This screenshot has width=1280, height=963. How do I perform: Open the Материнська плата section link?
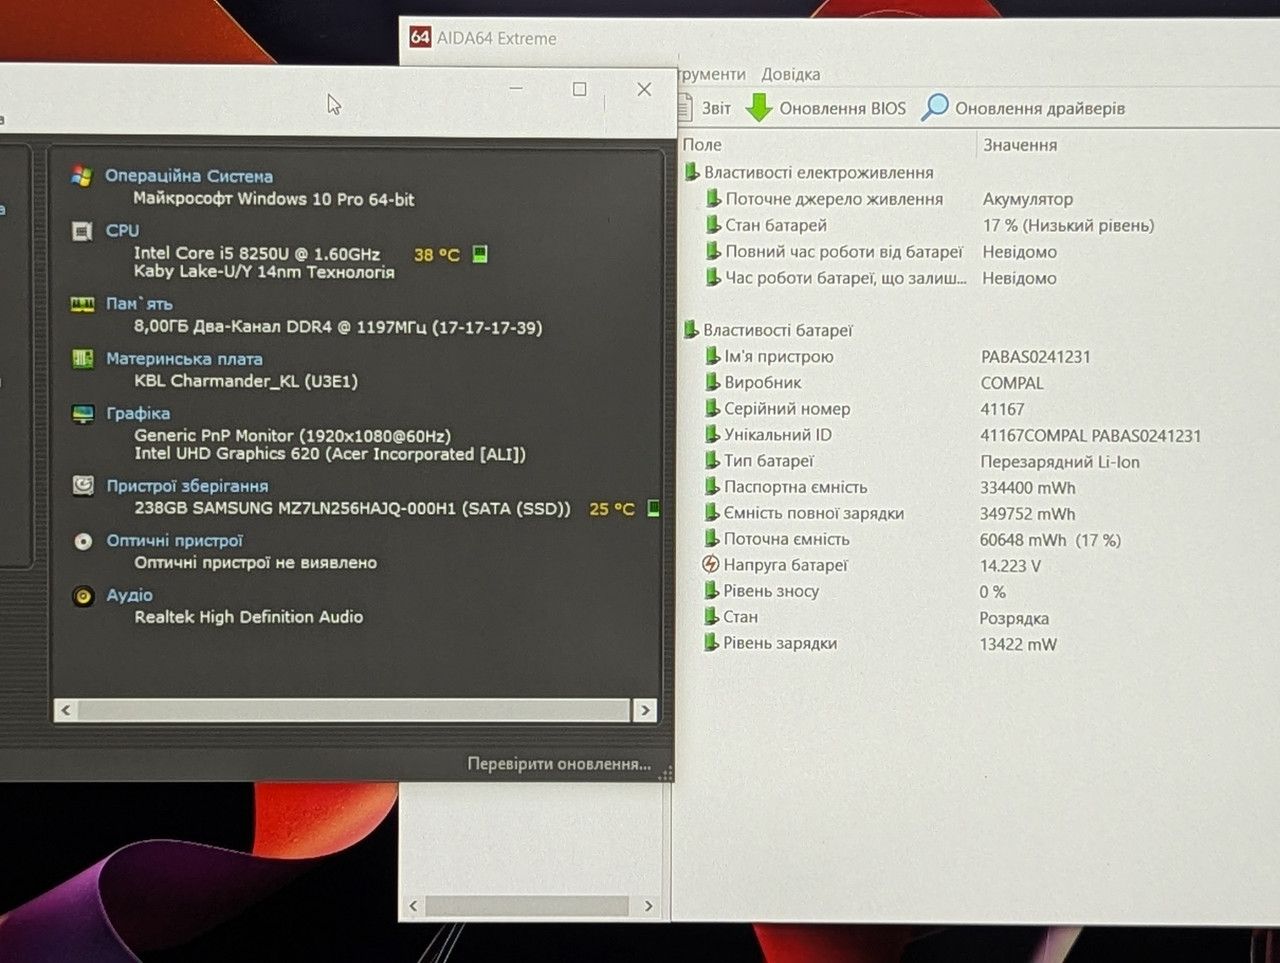pos(184,359)
